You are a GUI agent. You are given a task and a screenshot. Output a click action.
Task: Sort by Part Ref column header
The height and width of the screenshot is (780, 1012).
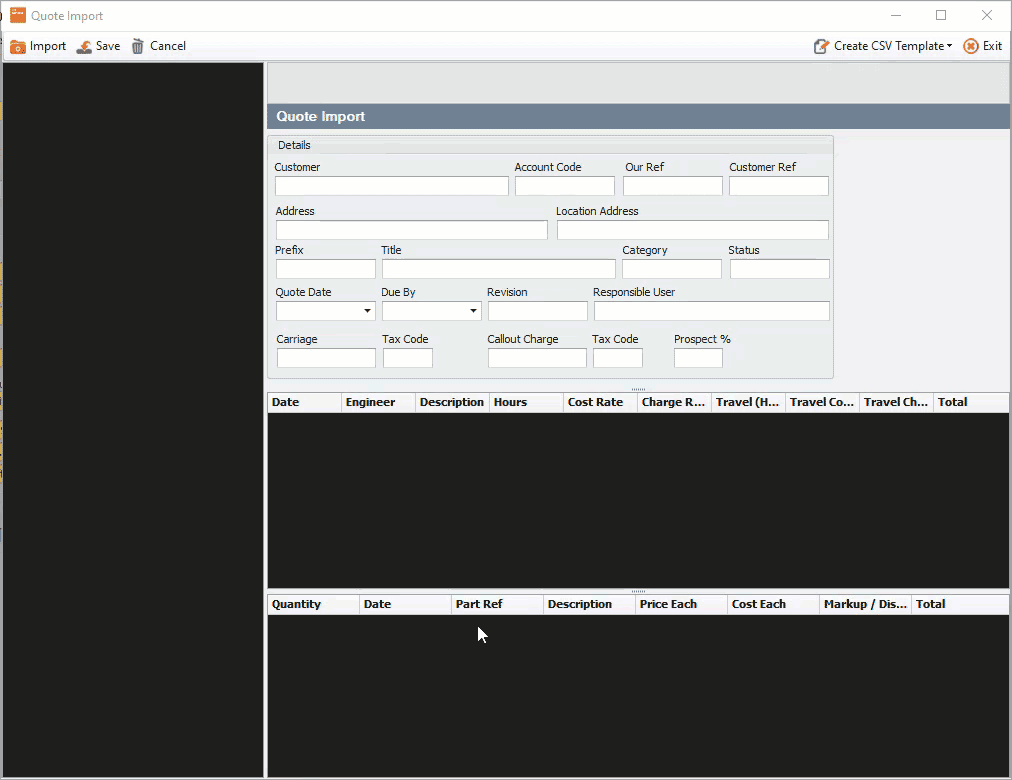point(498,605)
